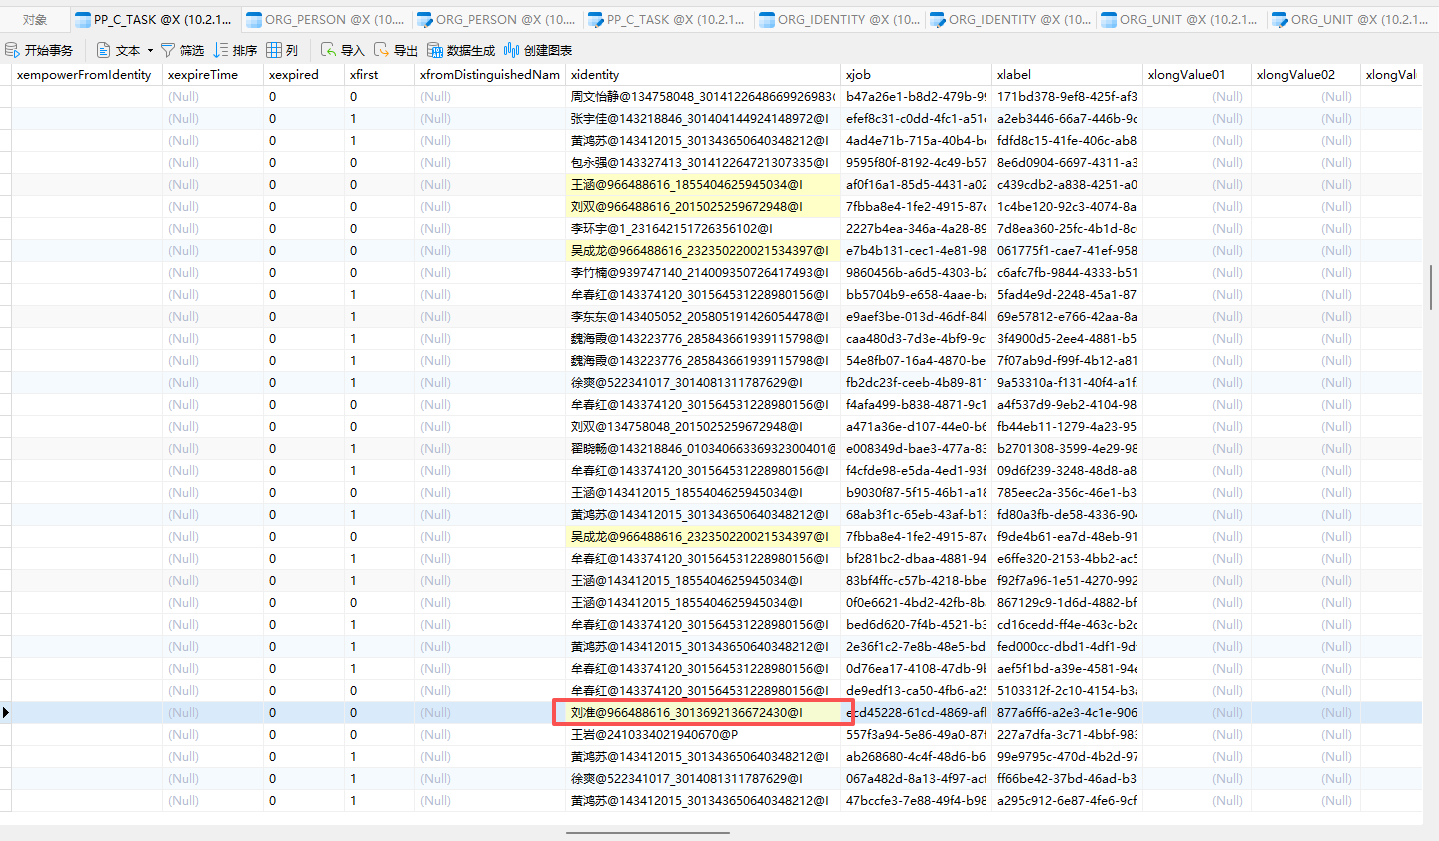Click the current-row arrow indicator in row header
This screenshot has width=1439, height=841.
tap(6, 713)
